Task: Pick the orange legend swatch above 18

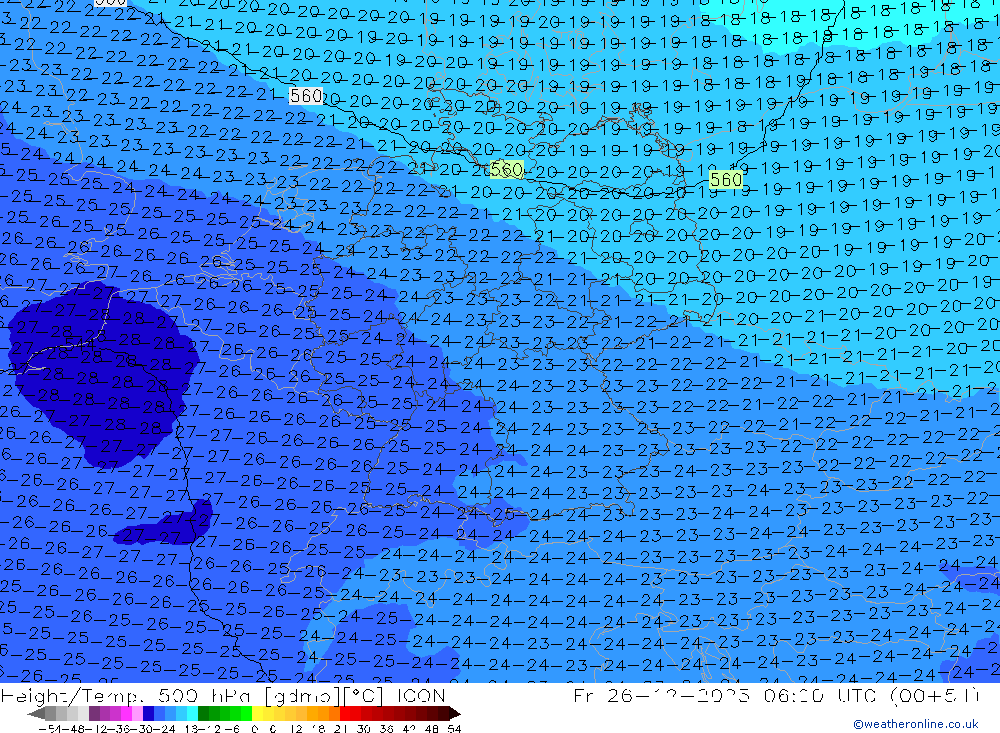Action: click(323, 713)
